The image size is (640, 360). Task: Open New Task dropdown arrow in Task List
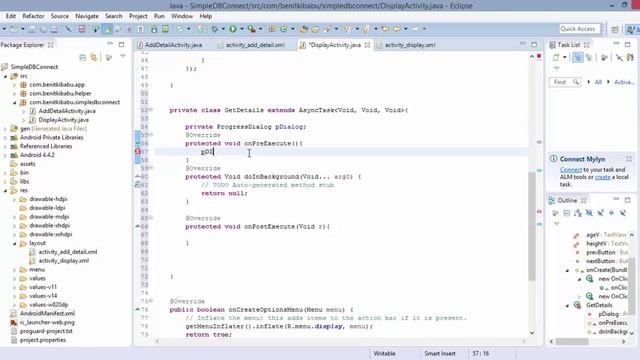coord(564,58)
